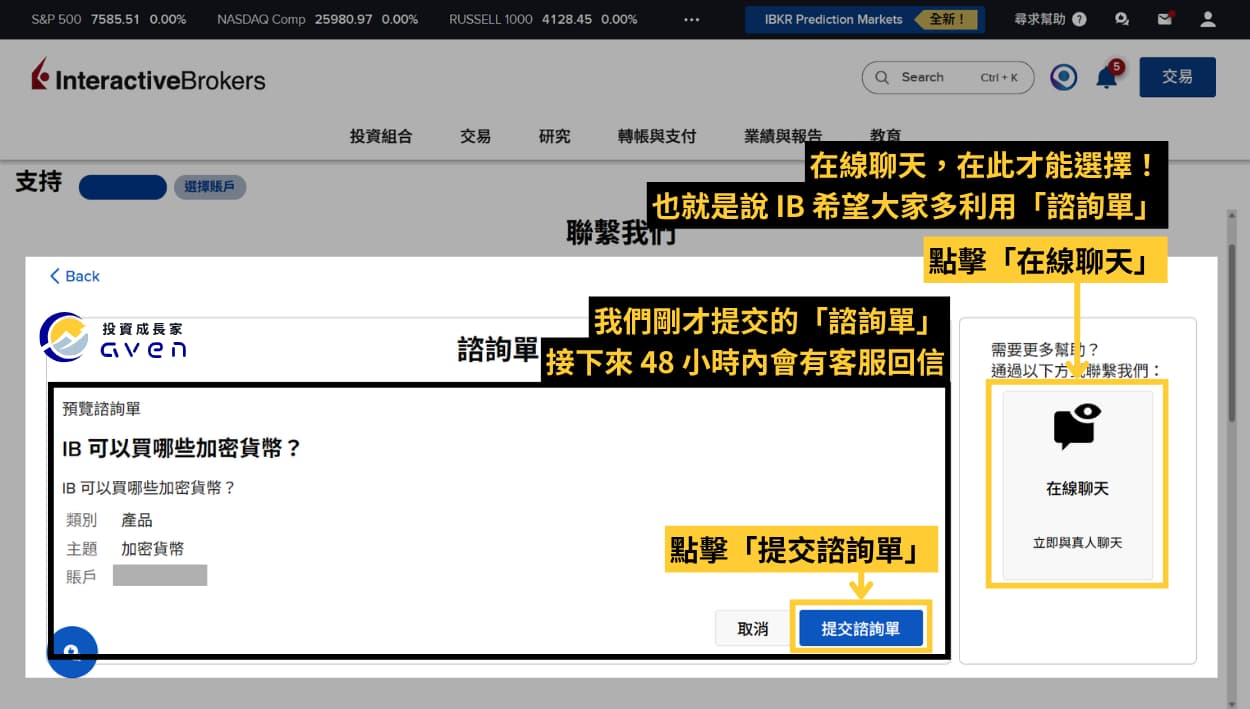The height and width of the screenshot is (709, 1250).
Task: Open the mail envelope icon
Action: coord(1164,19)
